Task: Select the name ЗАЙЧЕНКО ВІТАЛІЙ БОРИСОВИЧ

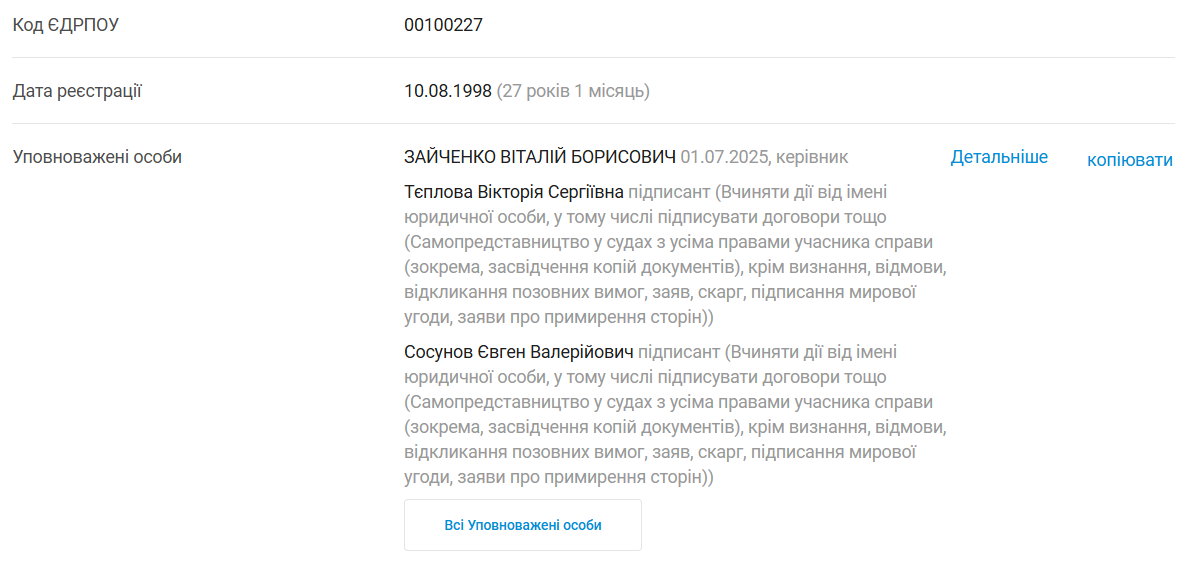Action: click(540, 157)
